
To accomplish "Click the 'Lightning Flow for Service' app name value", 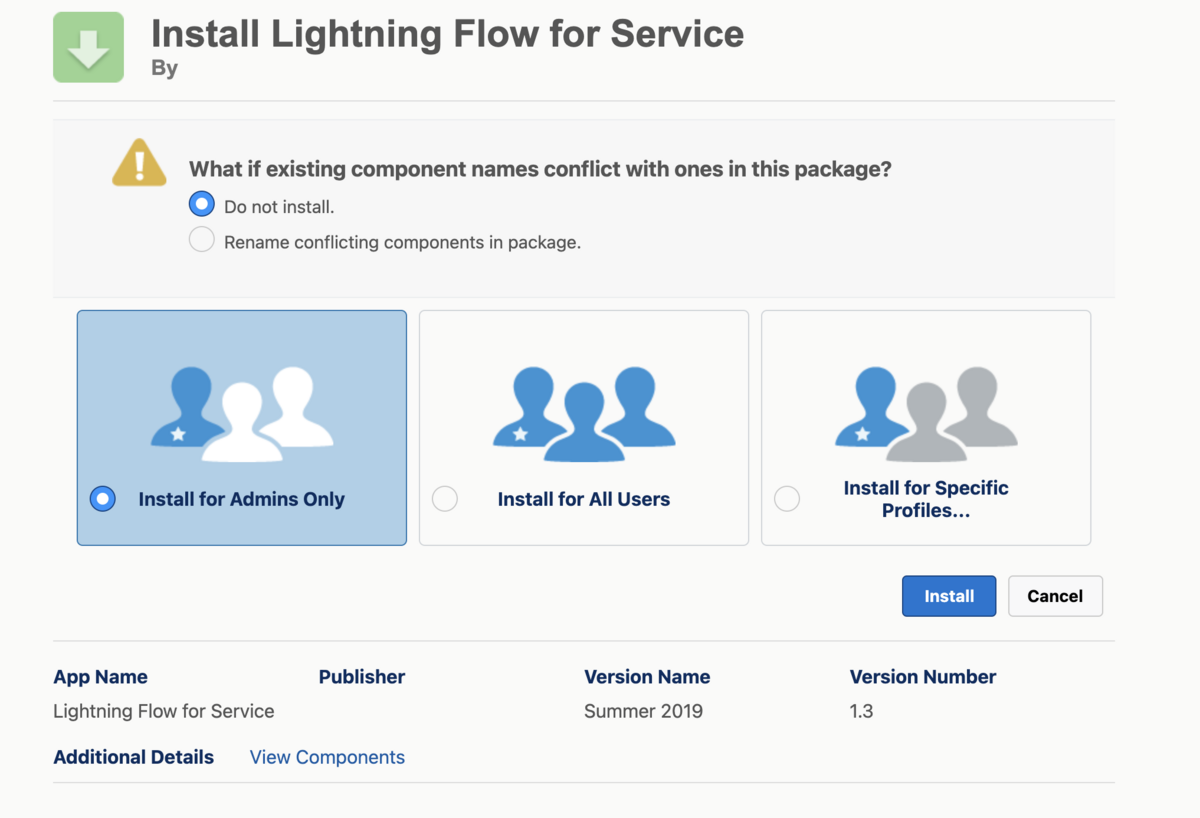I will [164, 711].
